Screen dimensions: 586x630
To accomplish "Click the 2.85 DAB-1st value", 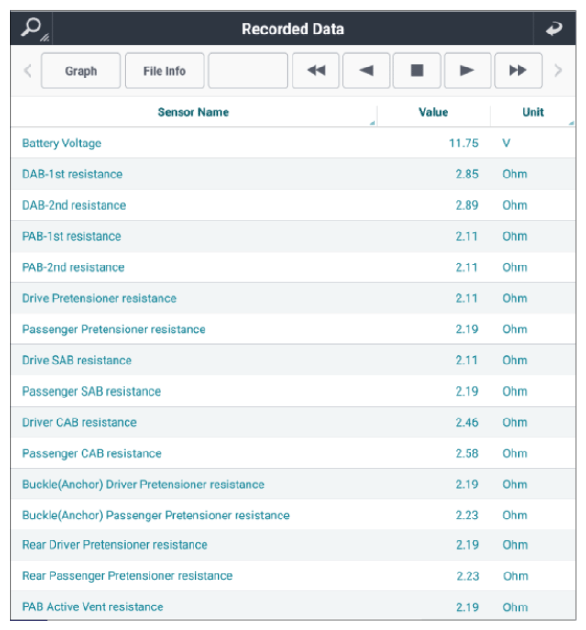I will [x=467, y=174].
